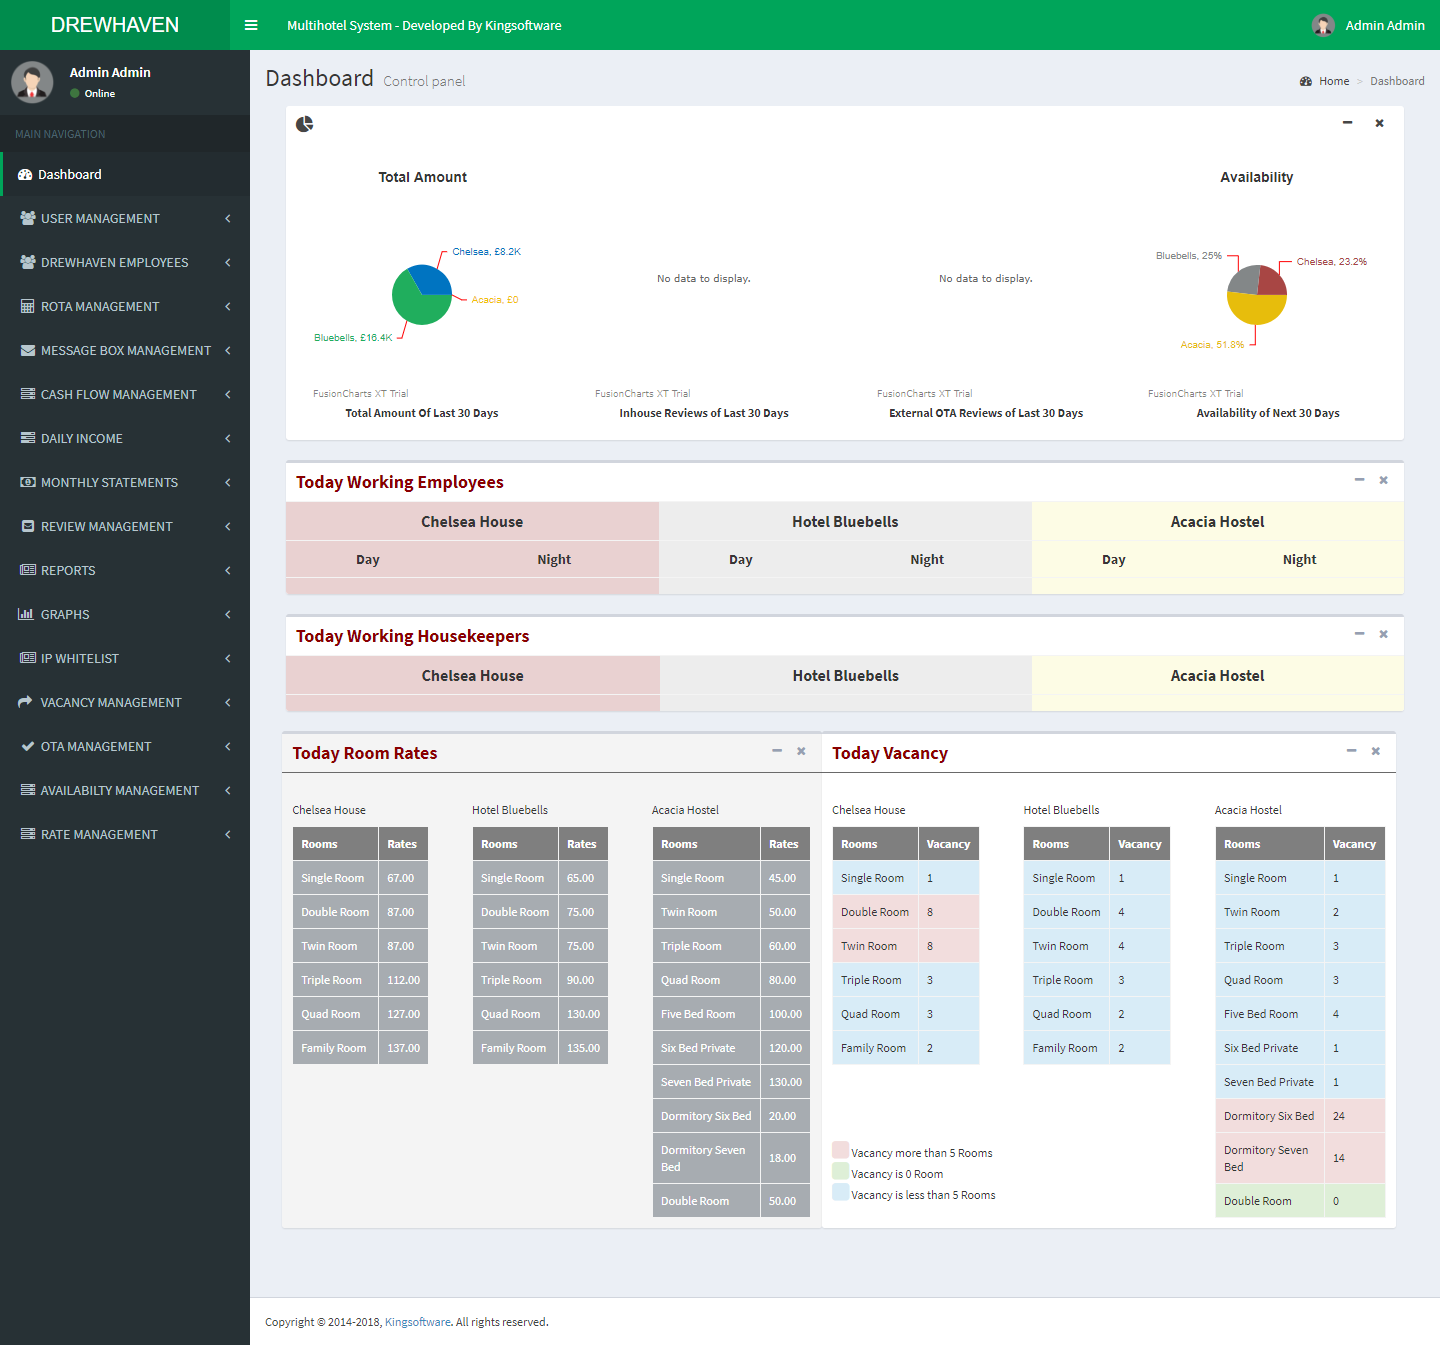The height and width of the screenshot is (1345, 1440).
Task: Minimize the Today Room Rates panel
Action: (x=776, y=750)
